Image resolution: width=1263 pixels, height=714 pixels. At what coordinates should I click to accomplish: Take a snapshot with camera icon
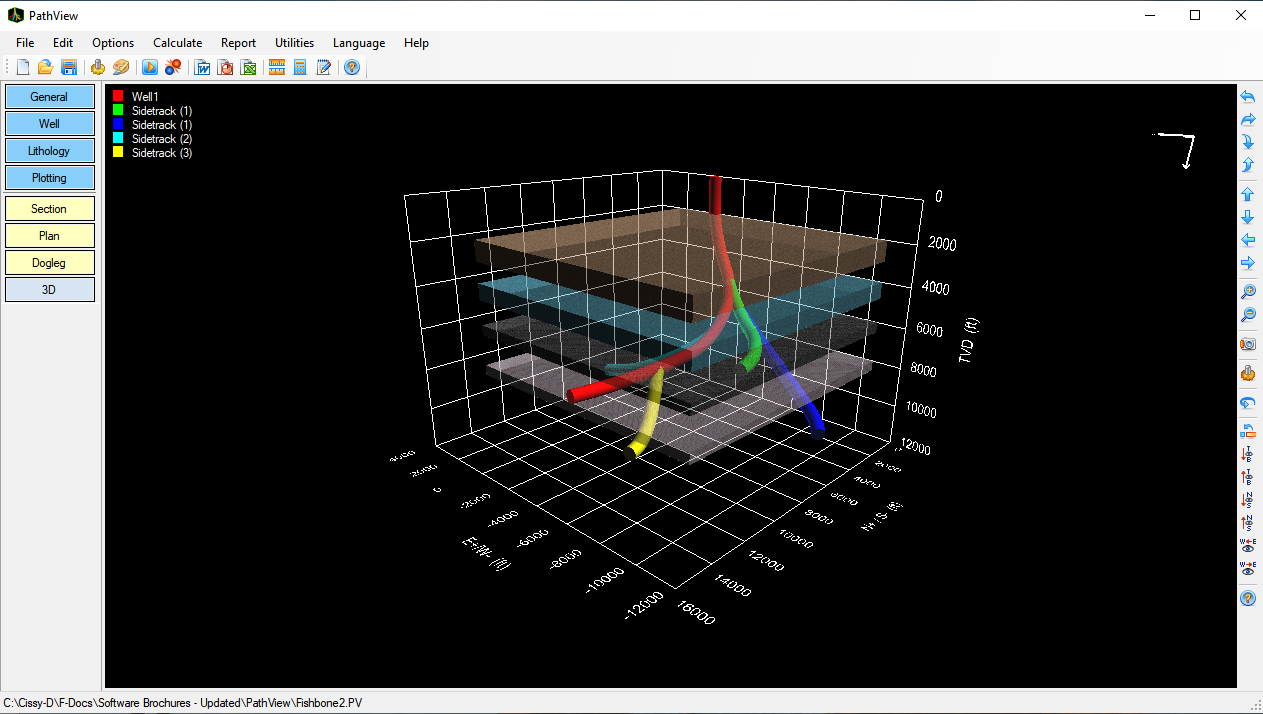[x=1248, y=344]
